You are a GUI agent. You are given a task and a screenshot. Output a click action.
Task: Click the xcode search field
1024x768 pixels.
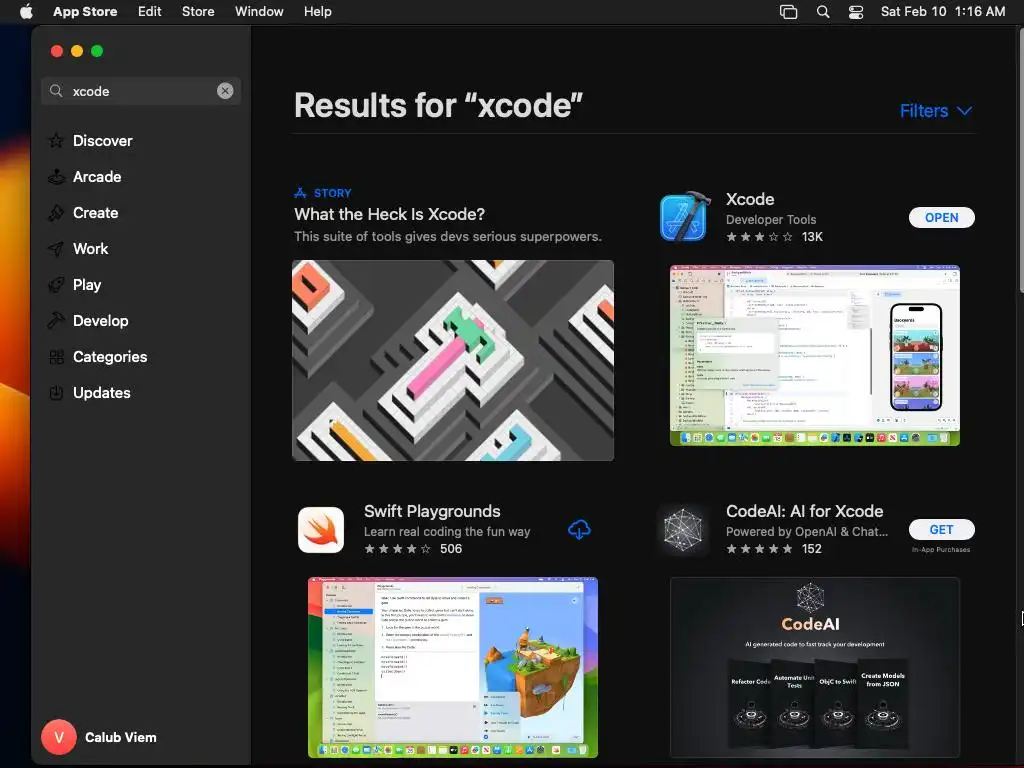(x=141, y=91)
